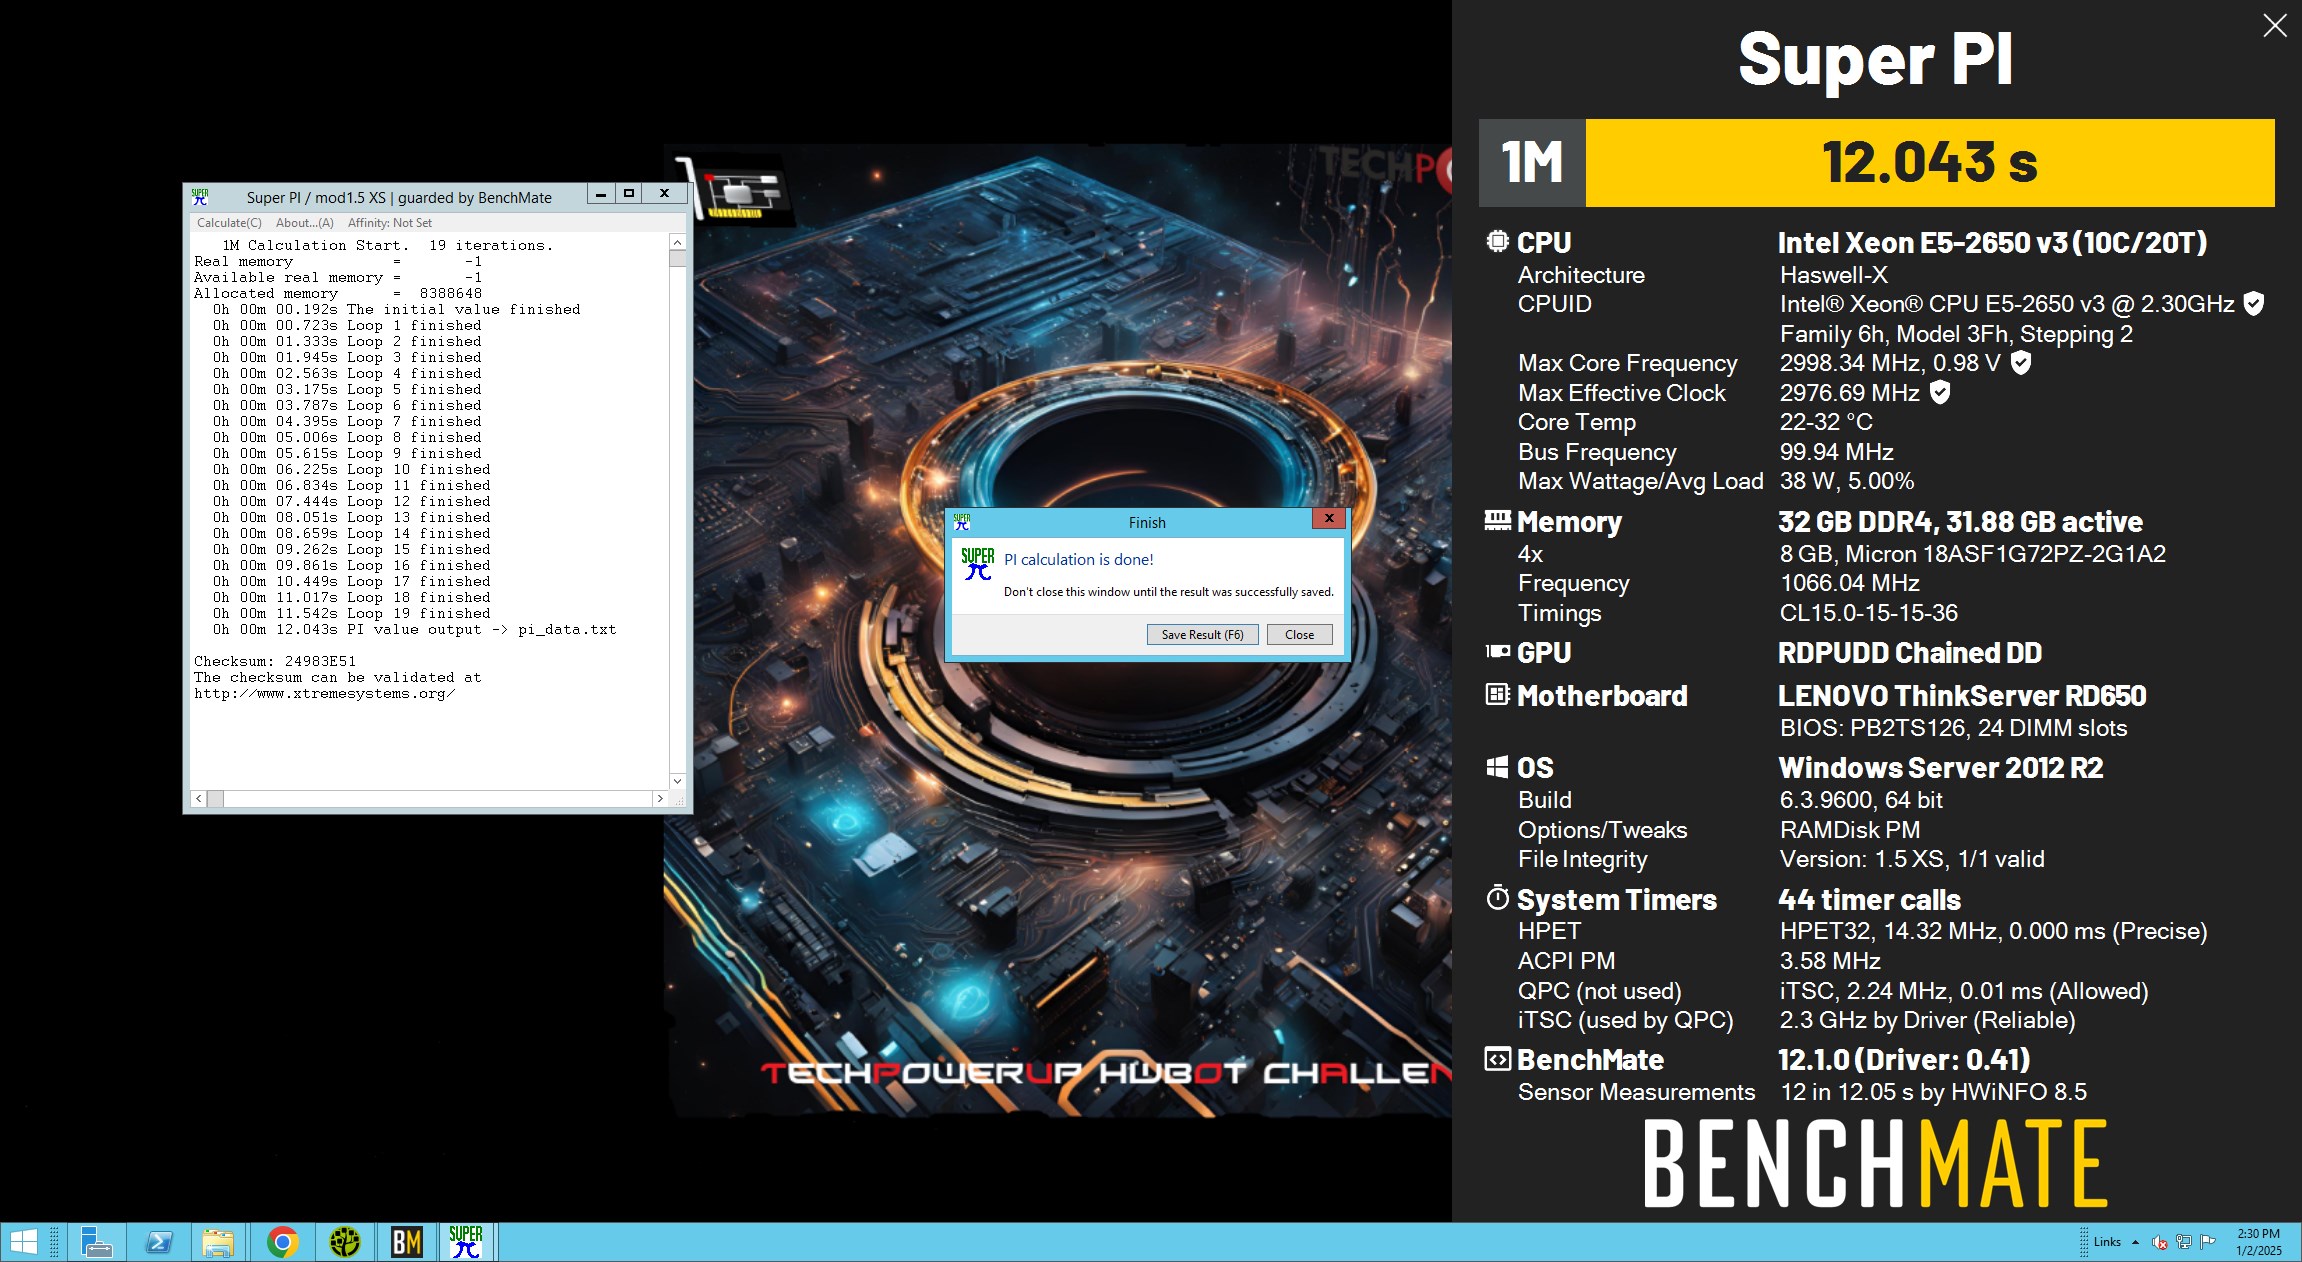Click 'LENOVO ThinkServer RD650' value

tap(1962, 696)
